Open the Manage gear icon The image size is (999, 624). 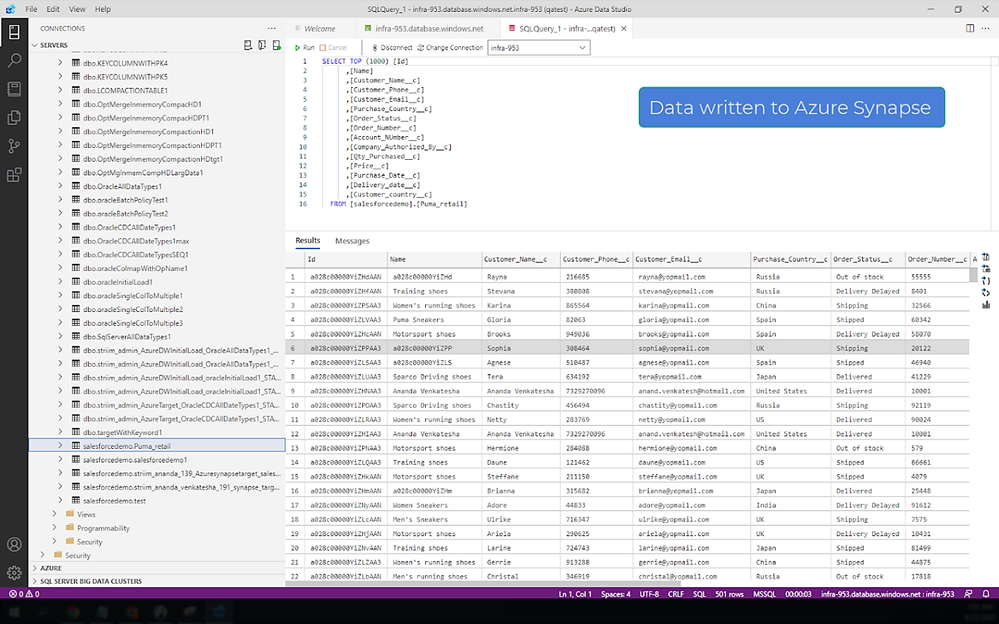pos(14,573)
